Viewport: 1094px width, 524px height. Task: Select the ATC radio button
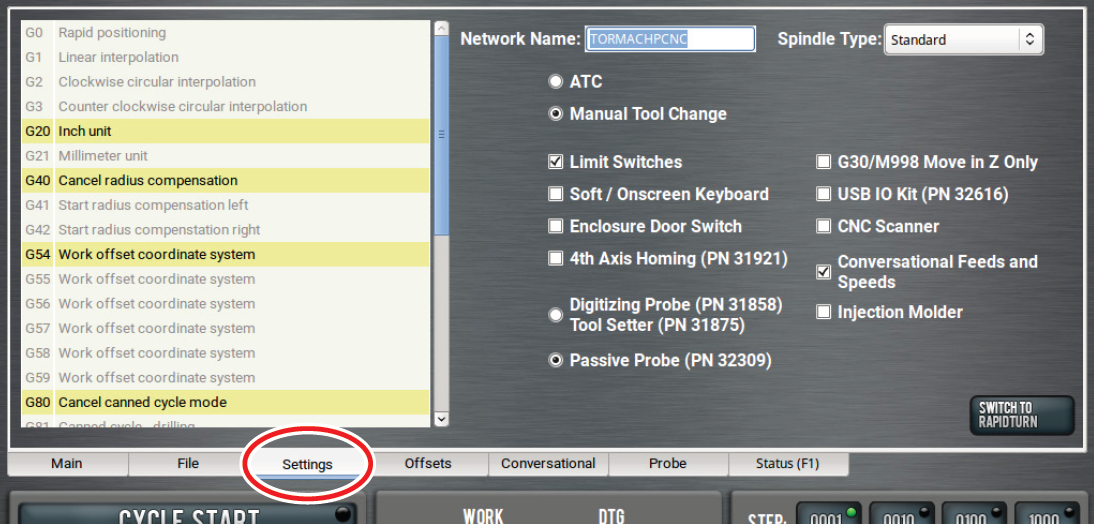(556, 82)
